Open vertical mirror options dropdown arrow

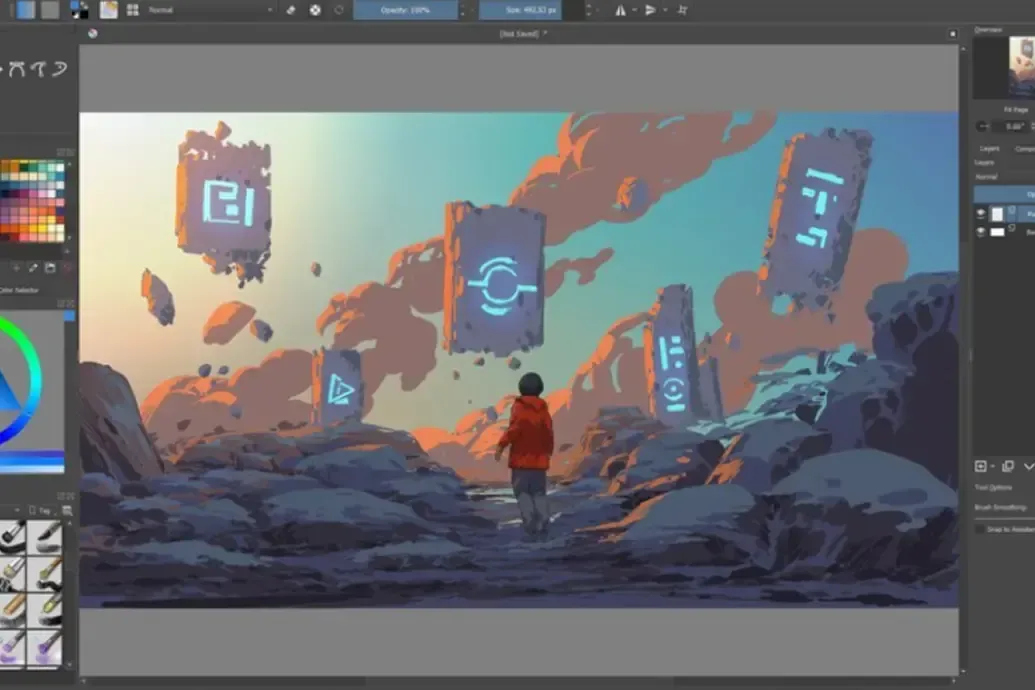[x=665, y=10]
